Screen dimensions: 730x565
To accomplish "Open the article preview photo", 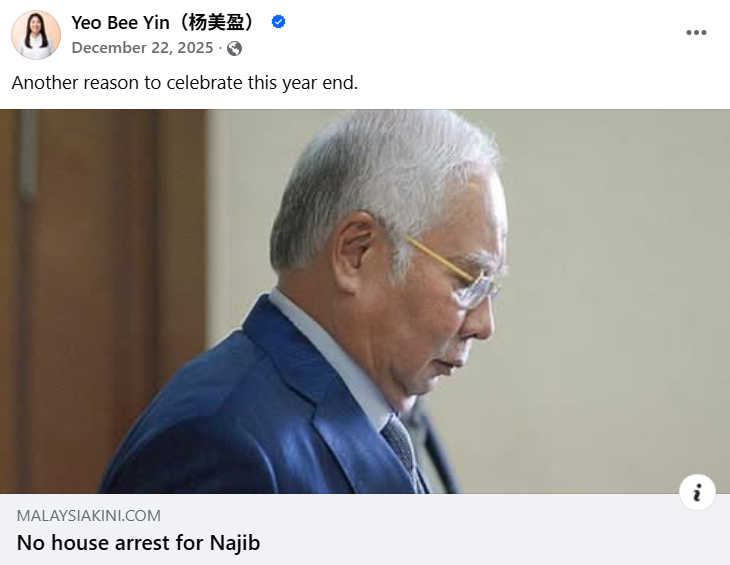I will pos(365,302).
